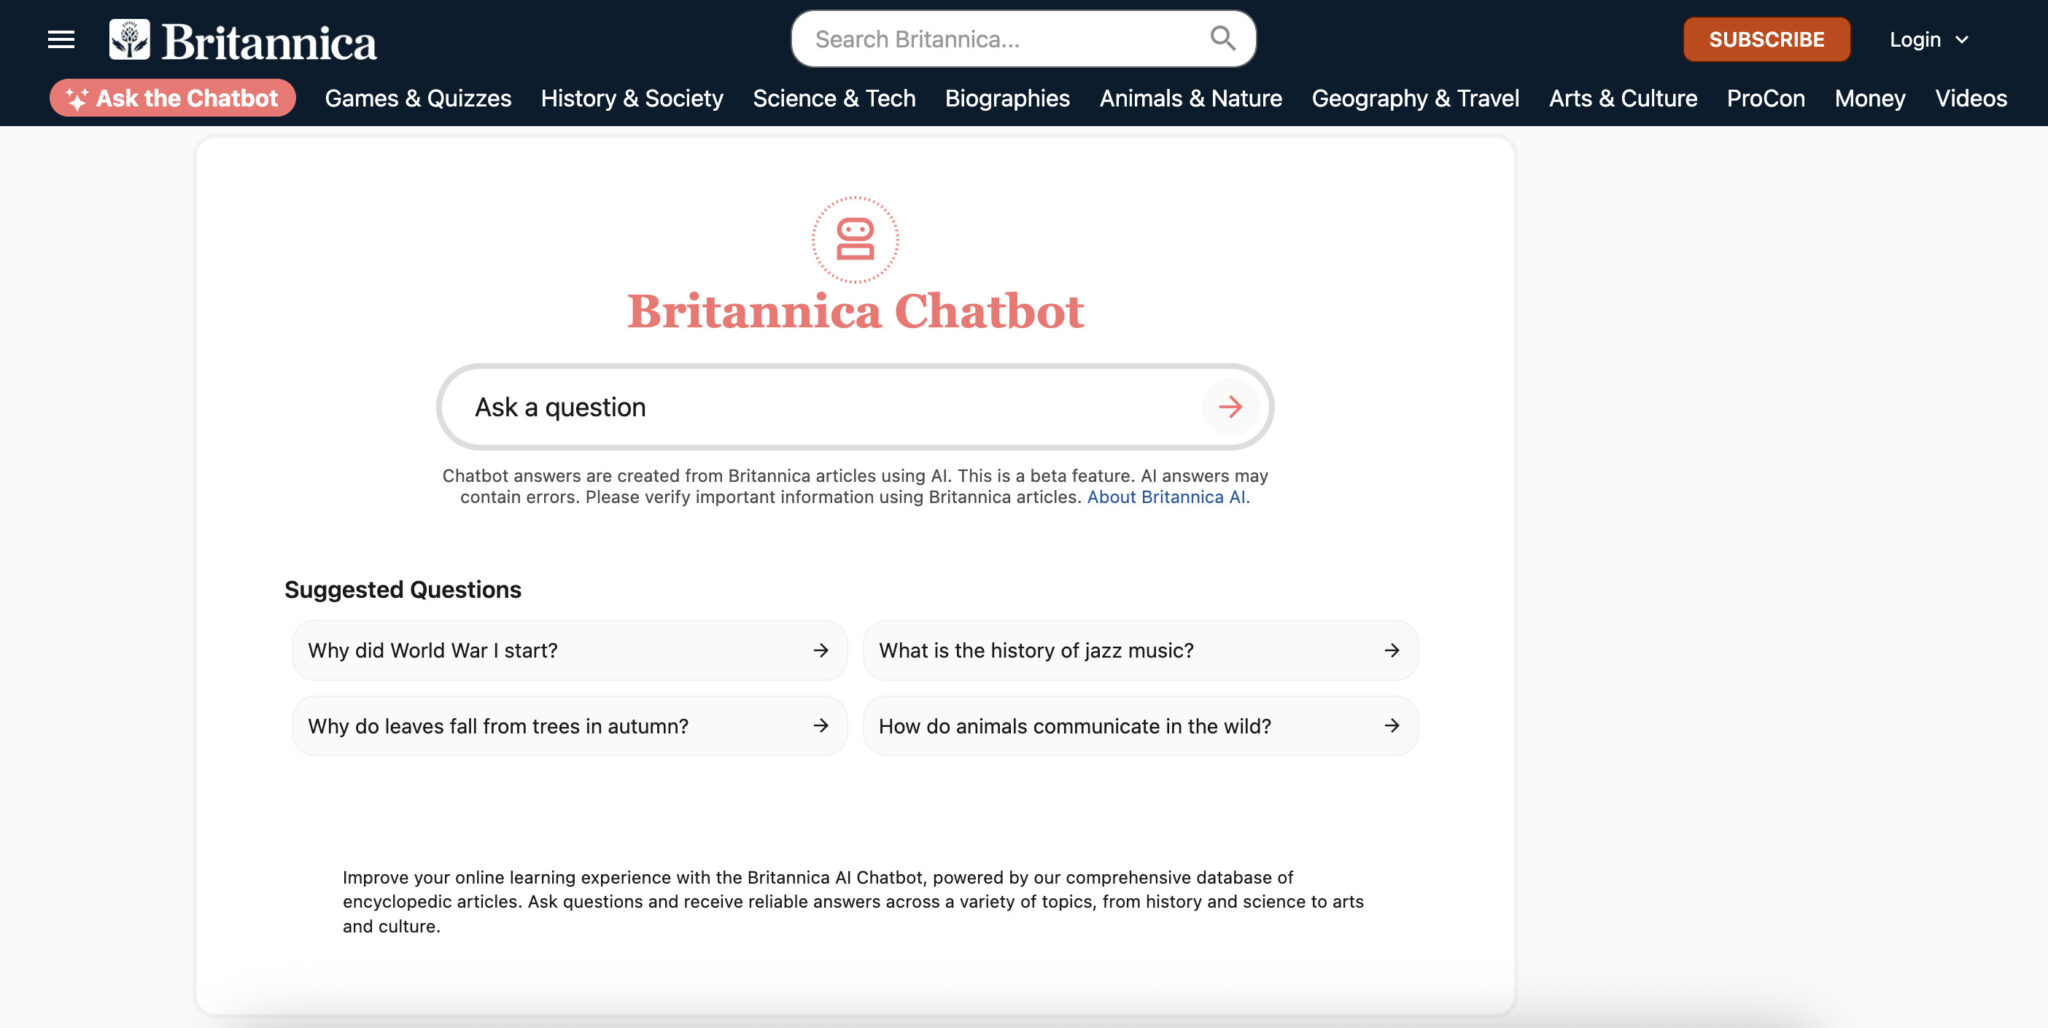Click into the Ask a question field
2048x1028 pixels.
coord(820,407)
